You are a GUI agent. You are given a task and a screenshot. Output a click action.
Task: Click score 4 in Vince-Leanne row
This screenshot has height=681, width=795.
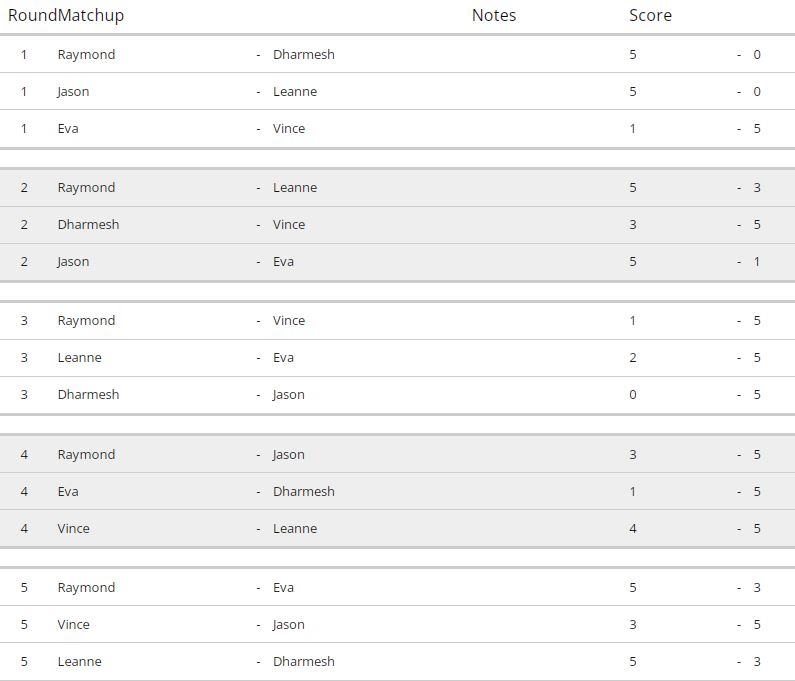633,528
